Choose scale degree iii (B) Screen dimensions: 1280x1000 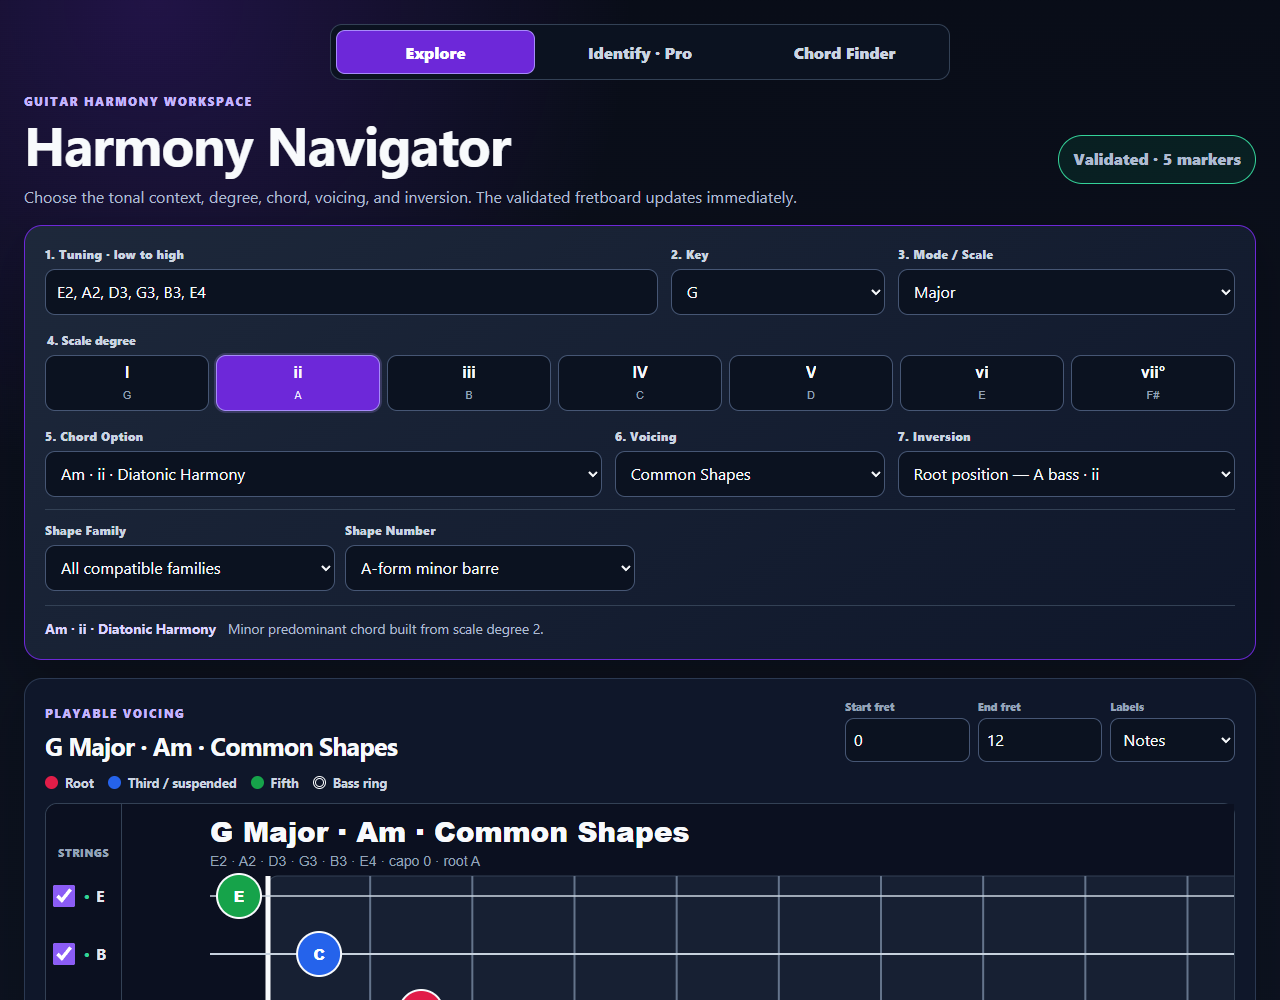(469, 382)
